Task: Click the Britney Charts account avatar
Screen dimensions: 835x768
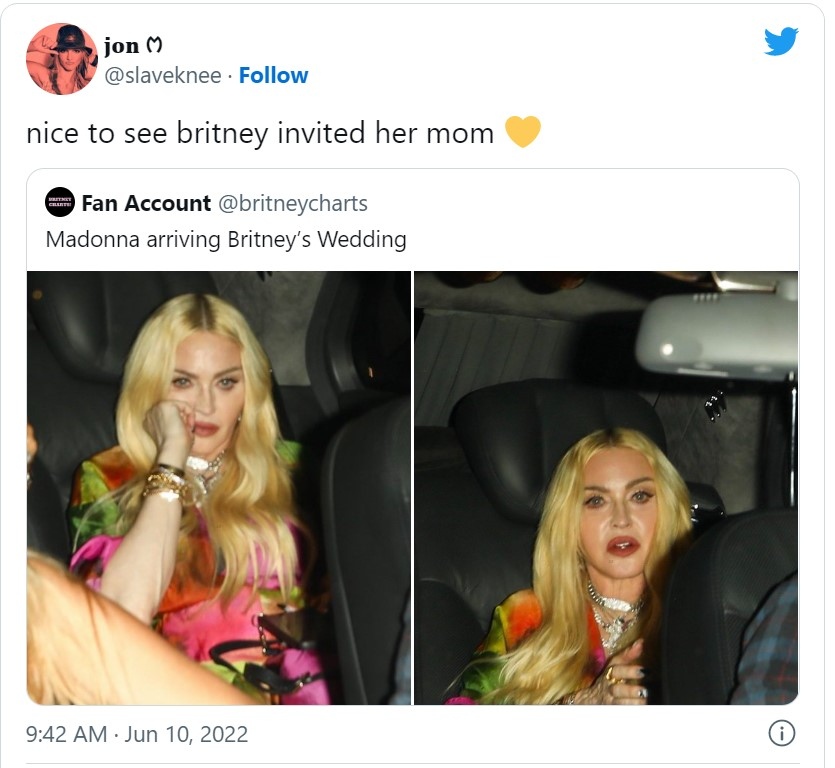Action: coord(60,203)
